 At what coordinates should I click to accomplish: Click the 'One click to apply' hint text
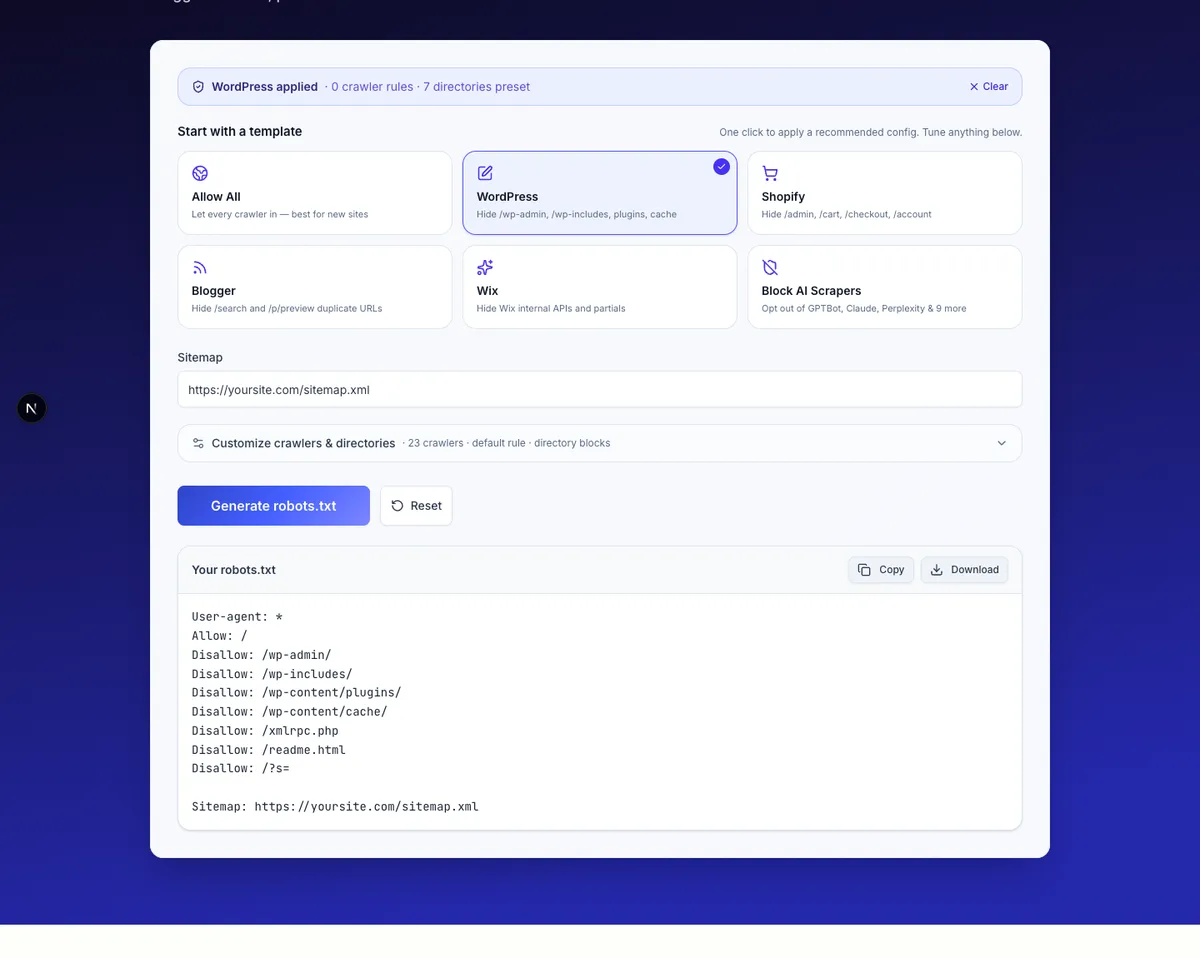(x=871, y=132)
